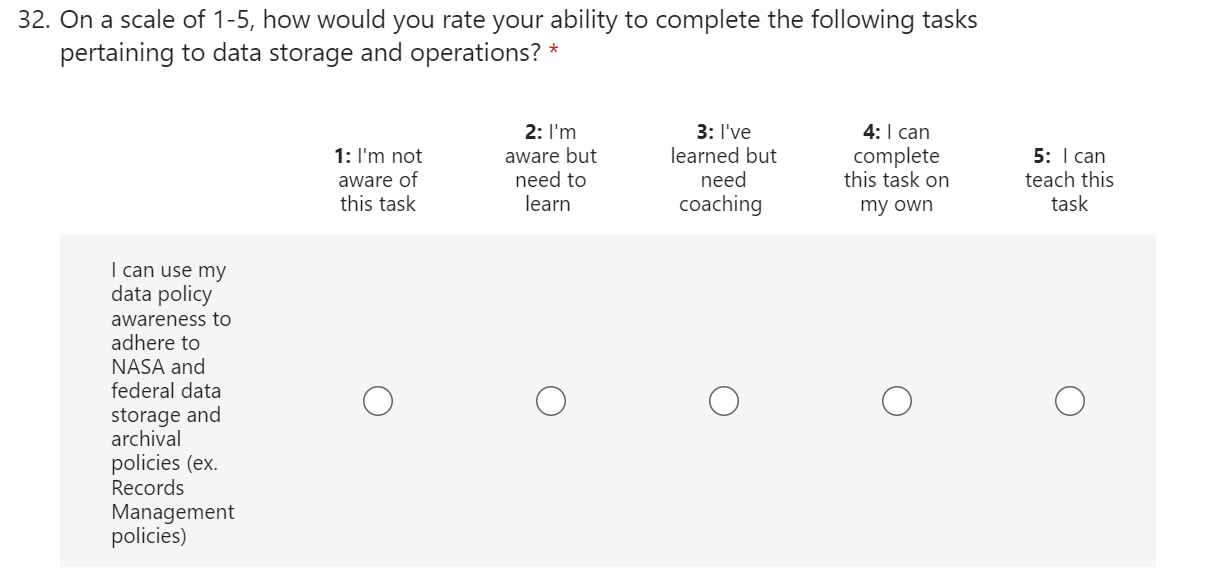Click "I can use my data policy" statement text

click(x=168, y=282)
